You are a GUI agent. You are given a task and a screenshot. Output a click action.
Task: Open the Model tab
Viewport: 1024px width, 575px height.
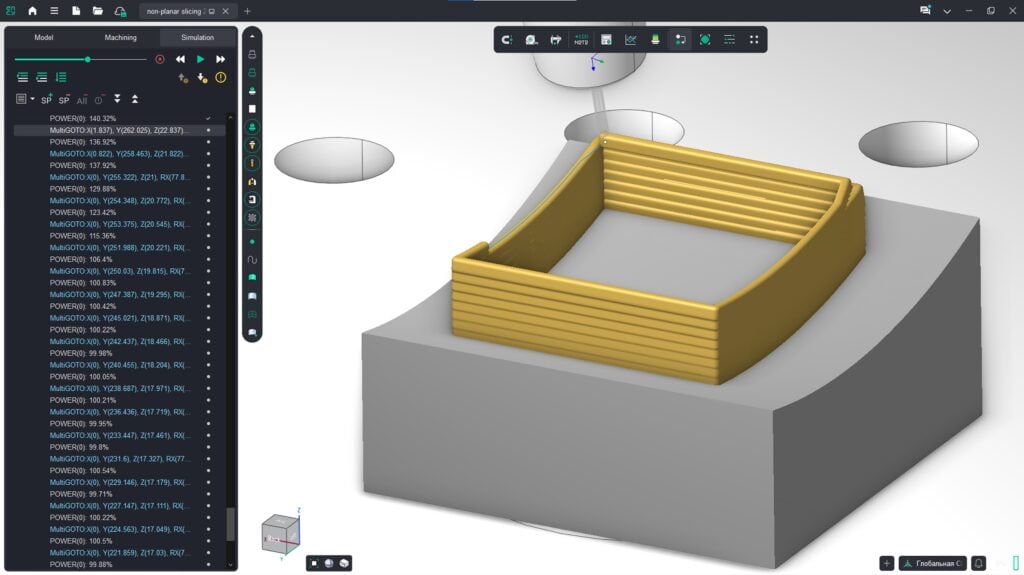tap(44, 38)
